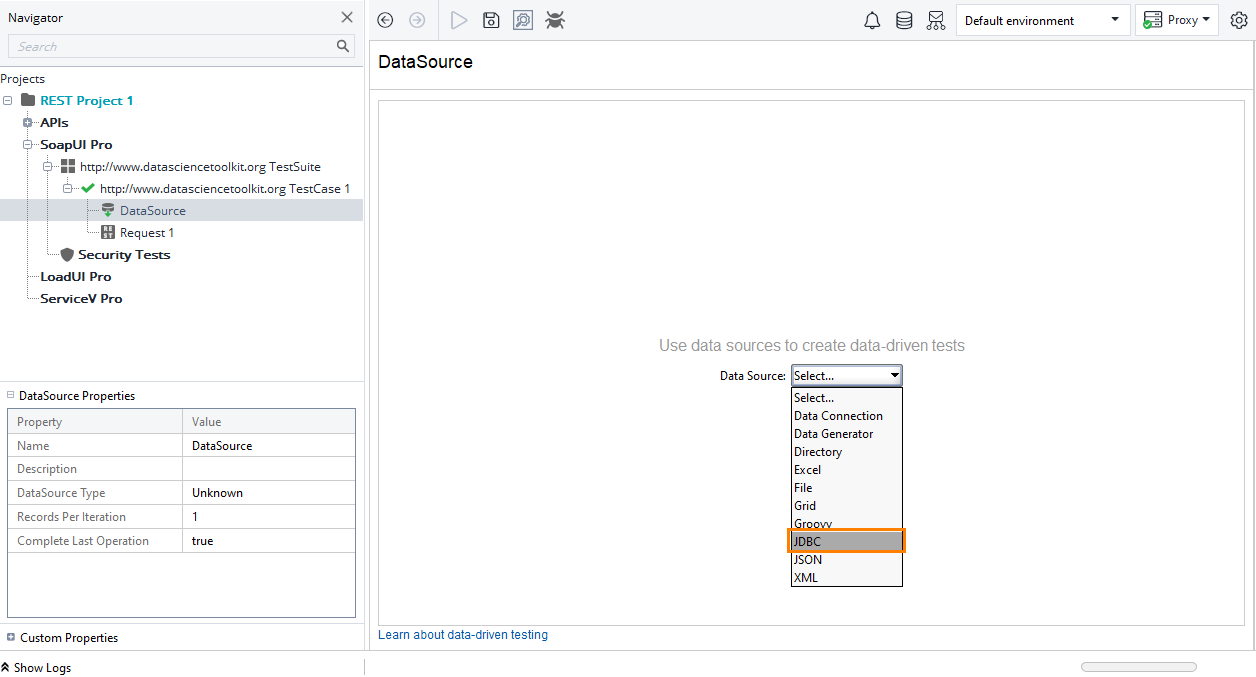
Task: Select LoadUI Pro tree item
Action: coord(76,277)
